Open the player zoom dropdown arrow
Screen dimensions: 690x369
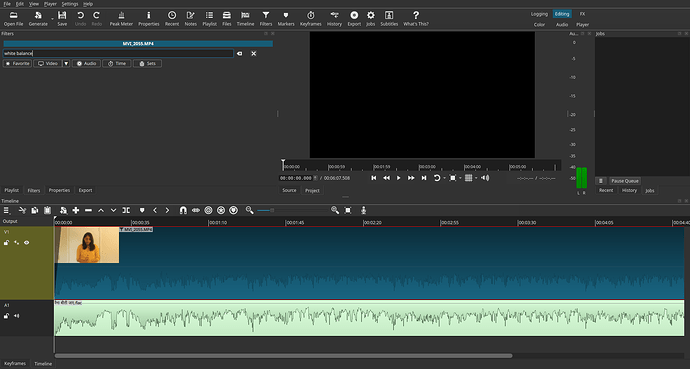[x=460, y=178]
